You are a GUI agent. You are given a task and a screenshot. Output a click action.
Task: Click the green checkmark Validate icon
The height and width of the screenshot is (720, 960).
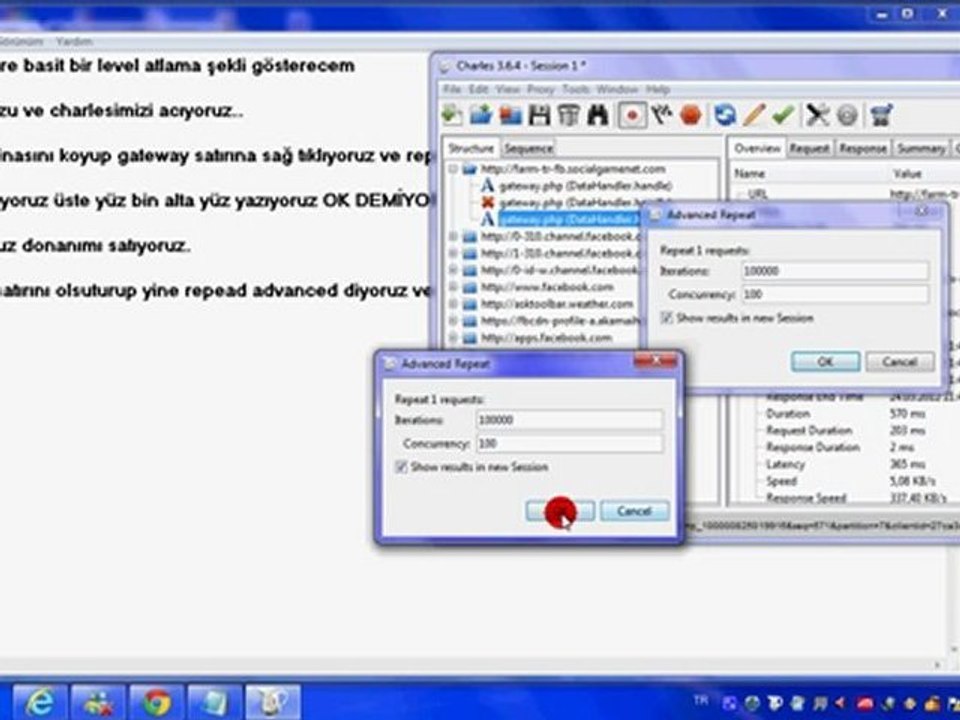[x=783, y=114]
